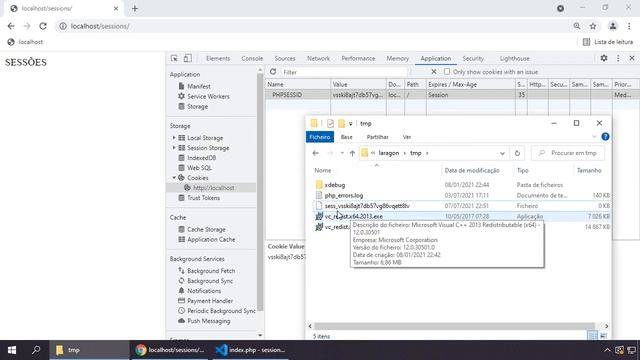Open Cache Storage entry
This screenshot has height=360, width=640.
[x=206, y=229]
